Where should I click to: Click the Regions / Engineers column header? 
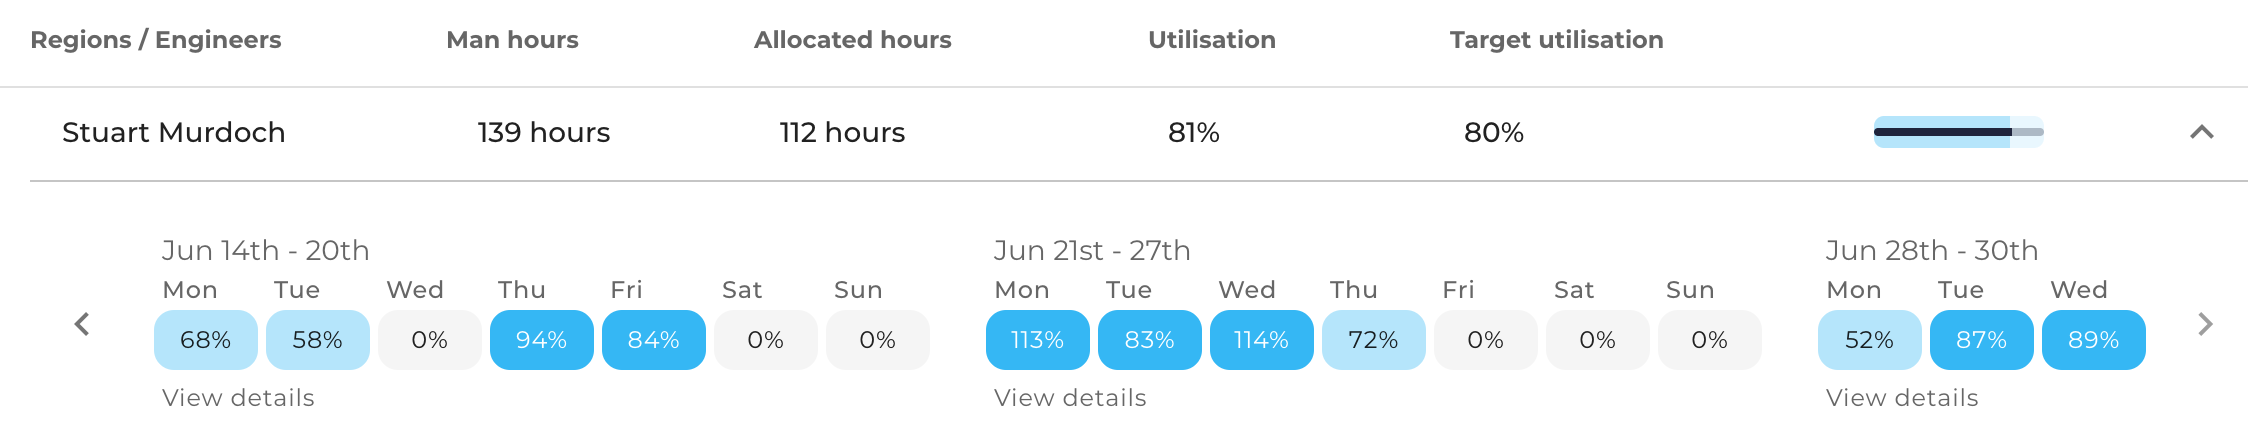pyautogui.click(x=156, y=40)
